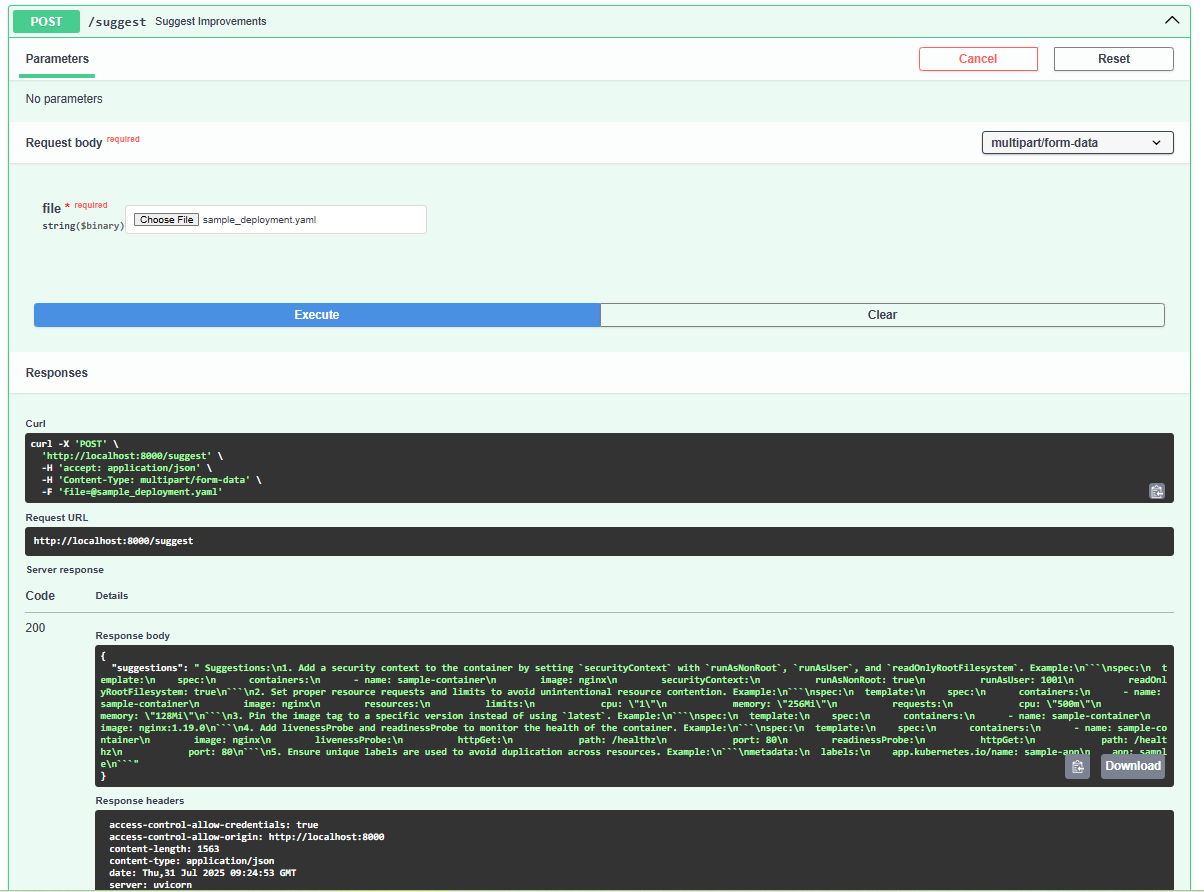Click the Responses section heading
1204x892 pixels.
(x=57, y=373)
